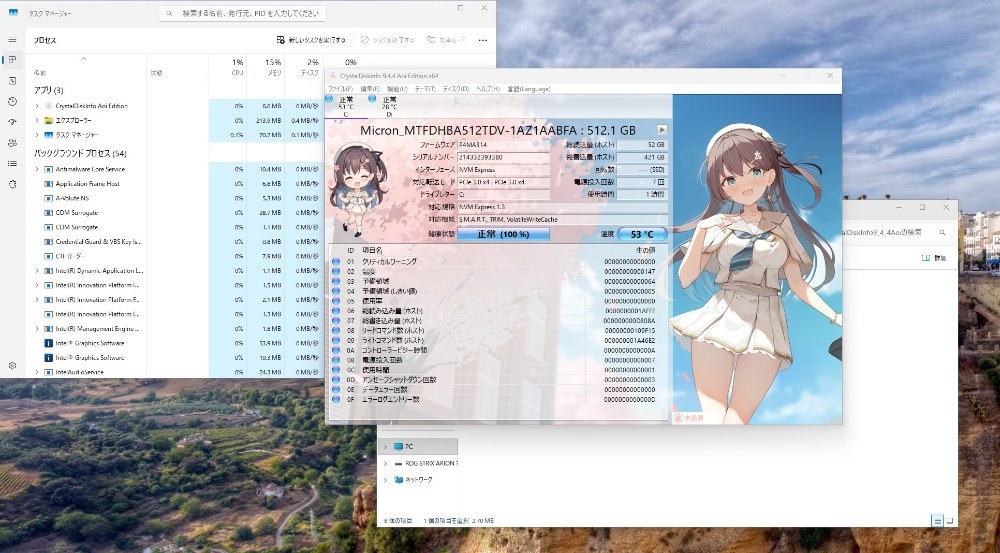
Task: Click Explorer search field for CrystalDiskInfo9_4_4Aoi
Action: pyautogui.click(x=897, y=233)
